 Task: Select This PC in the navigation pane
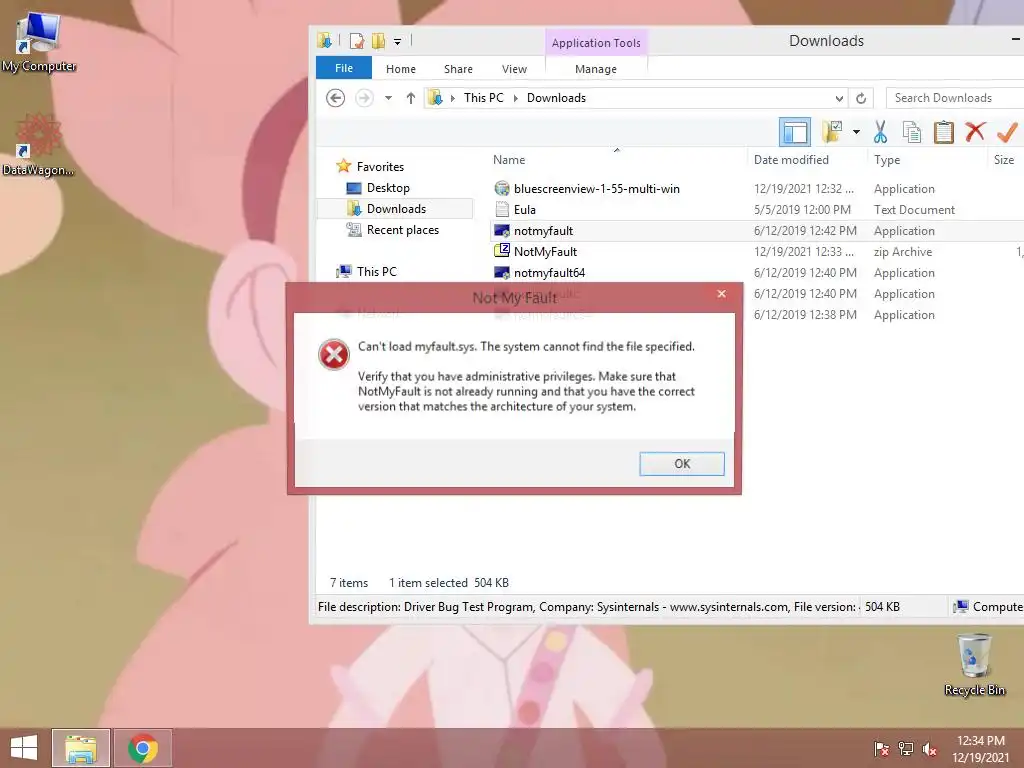click(376, 271)
